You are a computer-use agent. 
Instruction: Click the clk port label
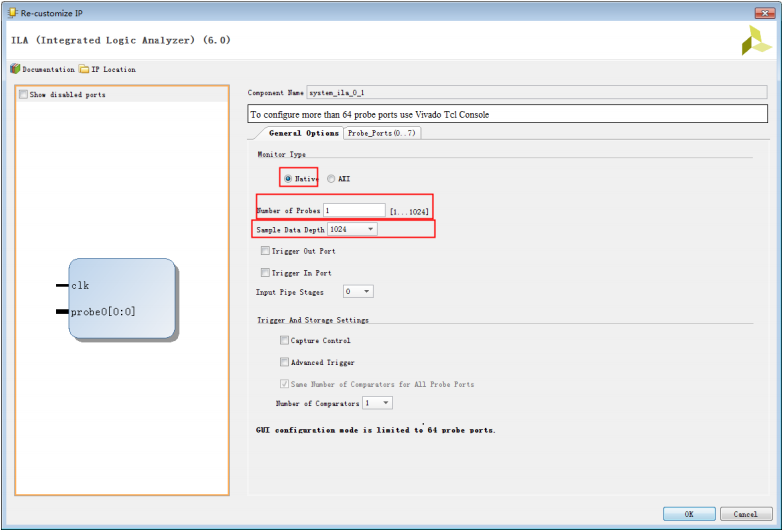[x=80, y=285]
